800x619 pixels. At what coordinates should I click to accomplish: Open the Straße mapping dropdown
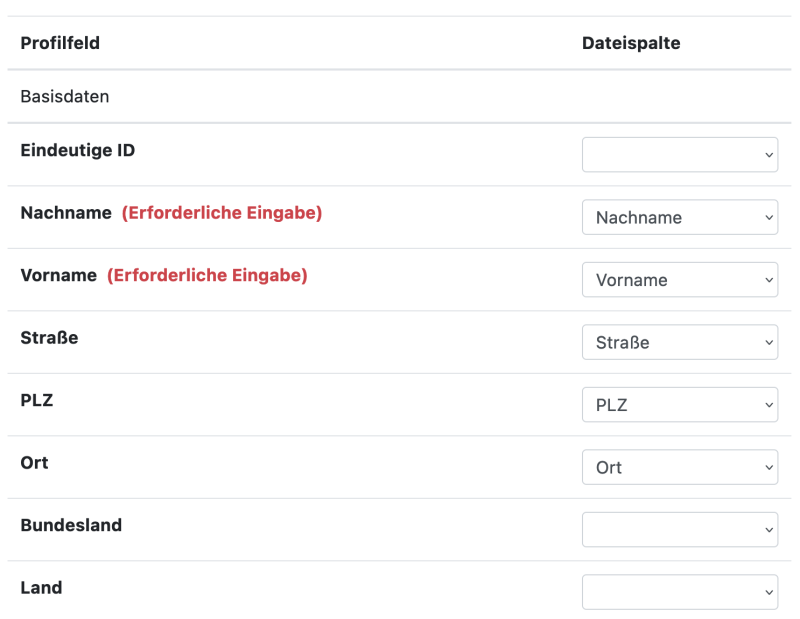(680, 342)
